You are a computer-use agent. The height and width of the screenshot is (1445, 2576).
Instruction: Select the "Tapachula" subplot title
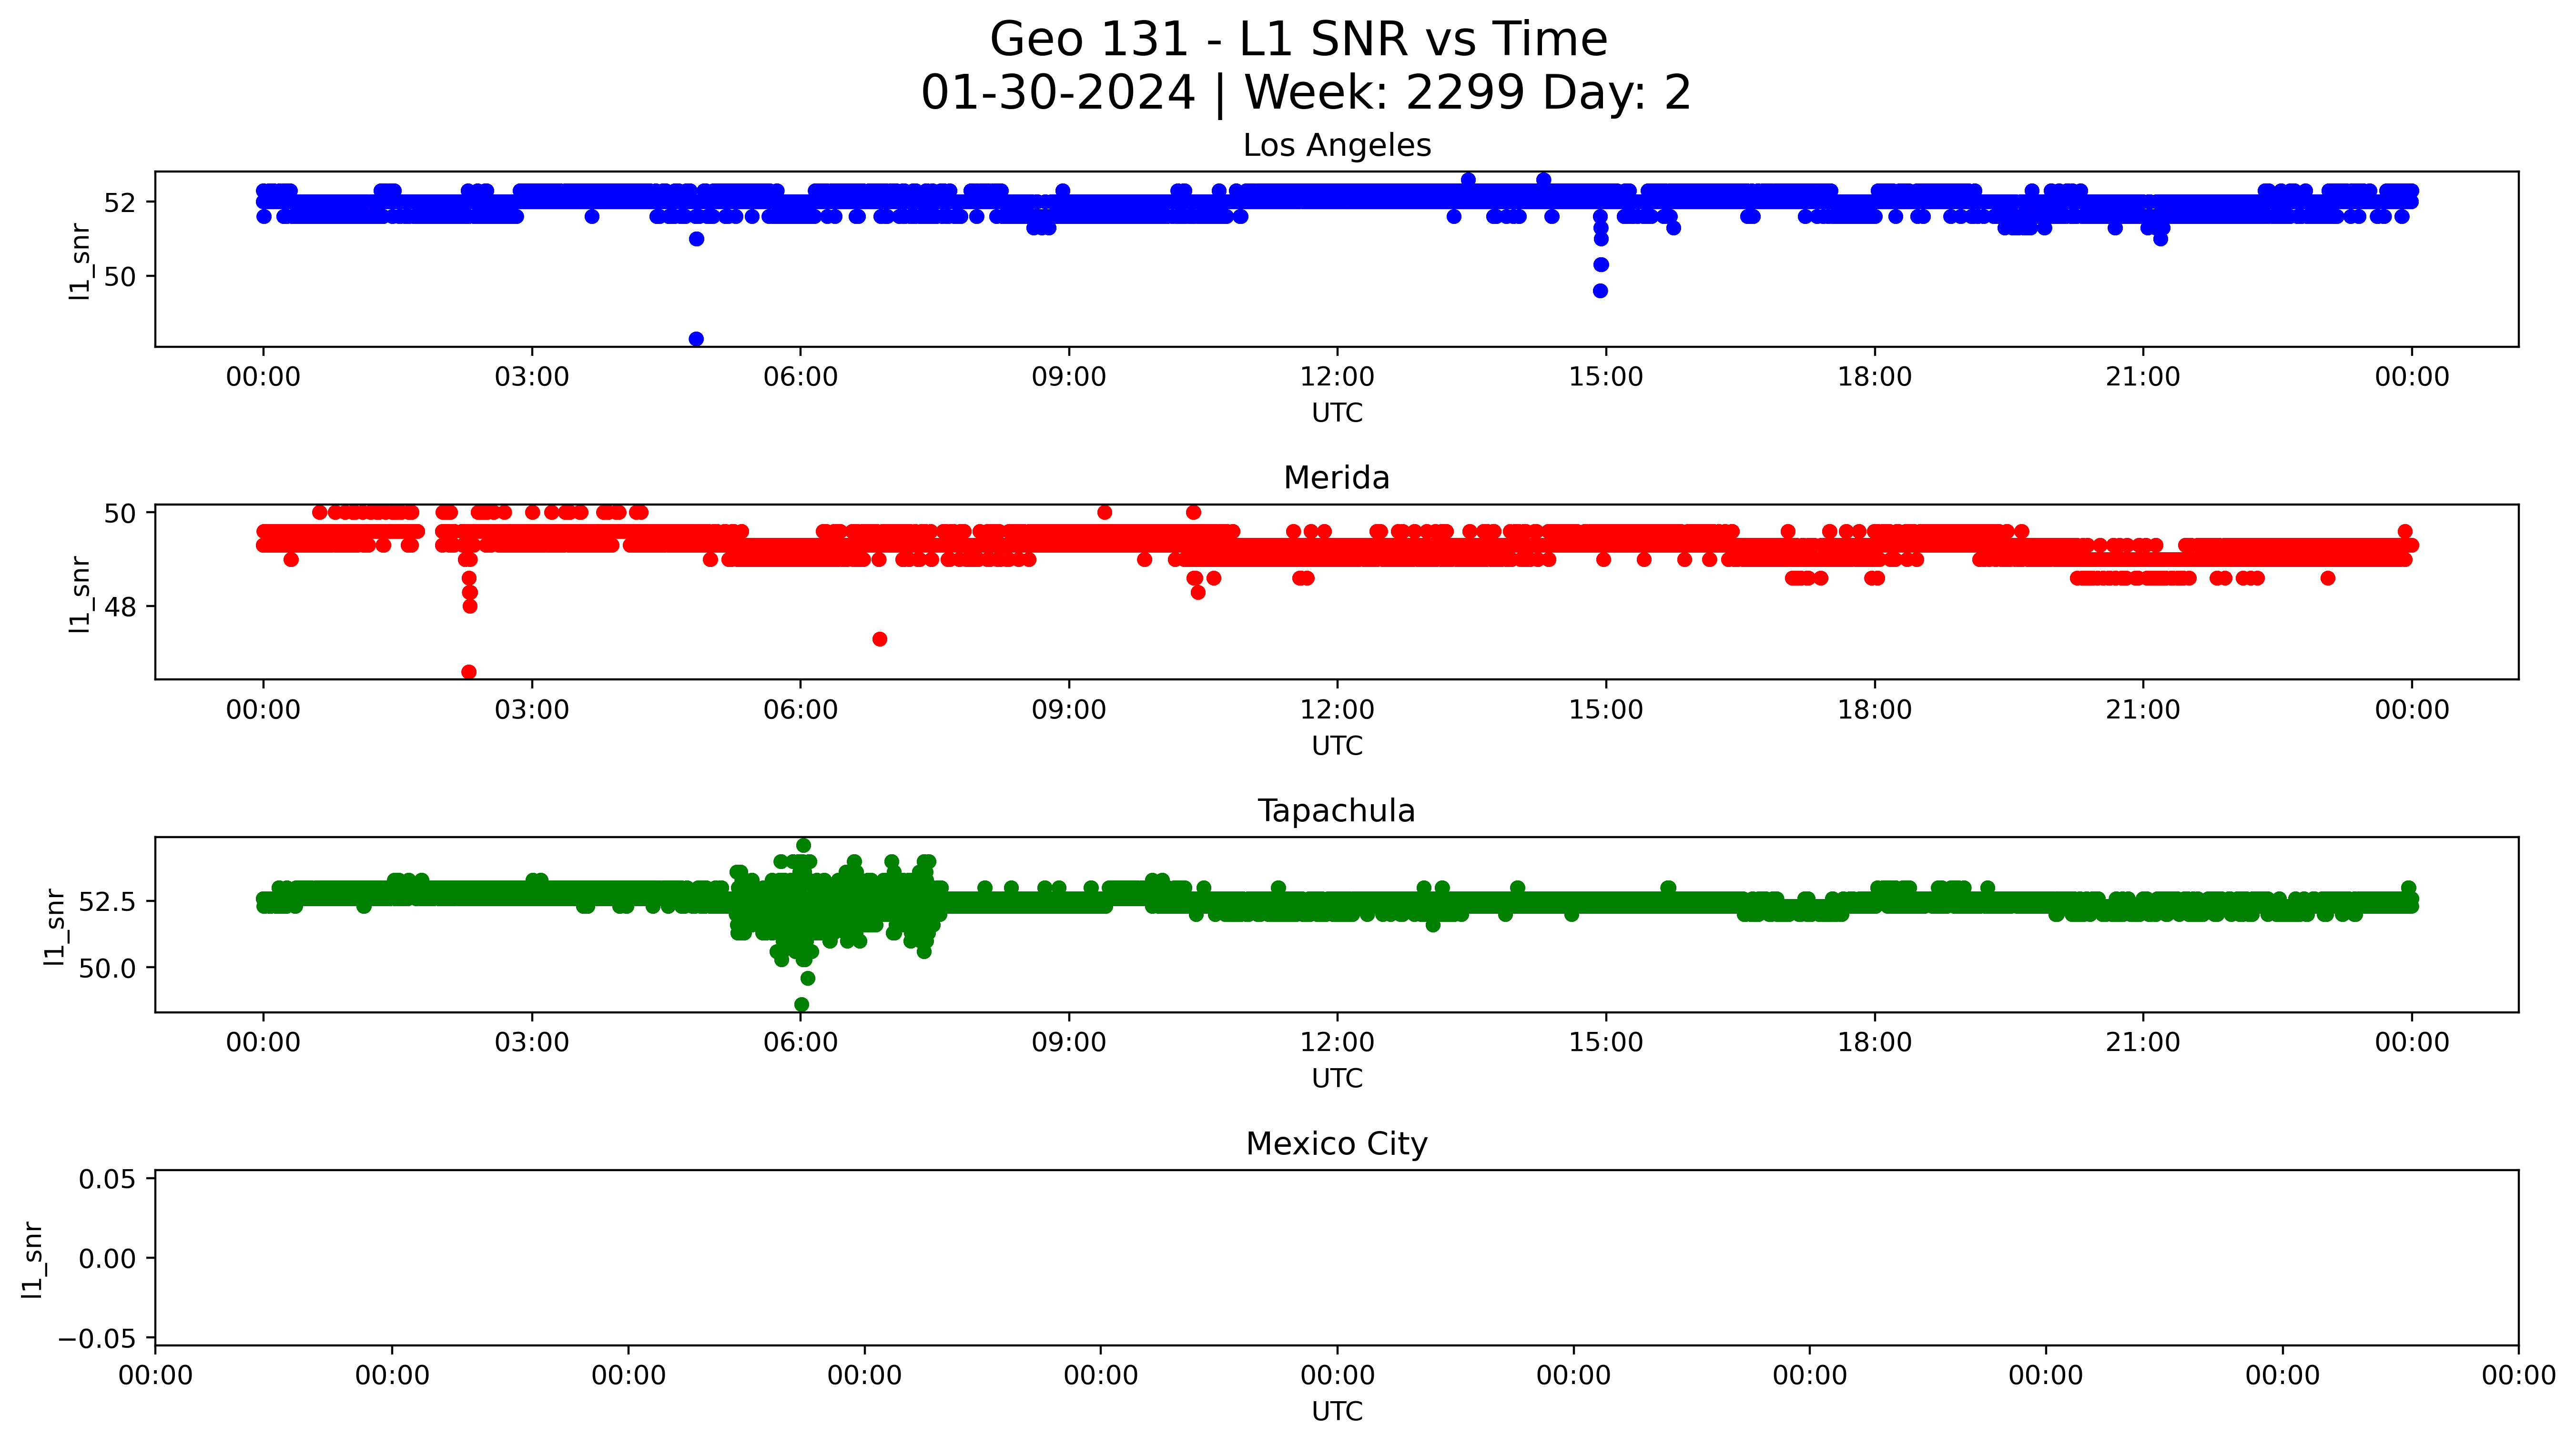pos(1337,811)
